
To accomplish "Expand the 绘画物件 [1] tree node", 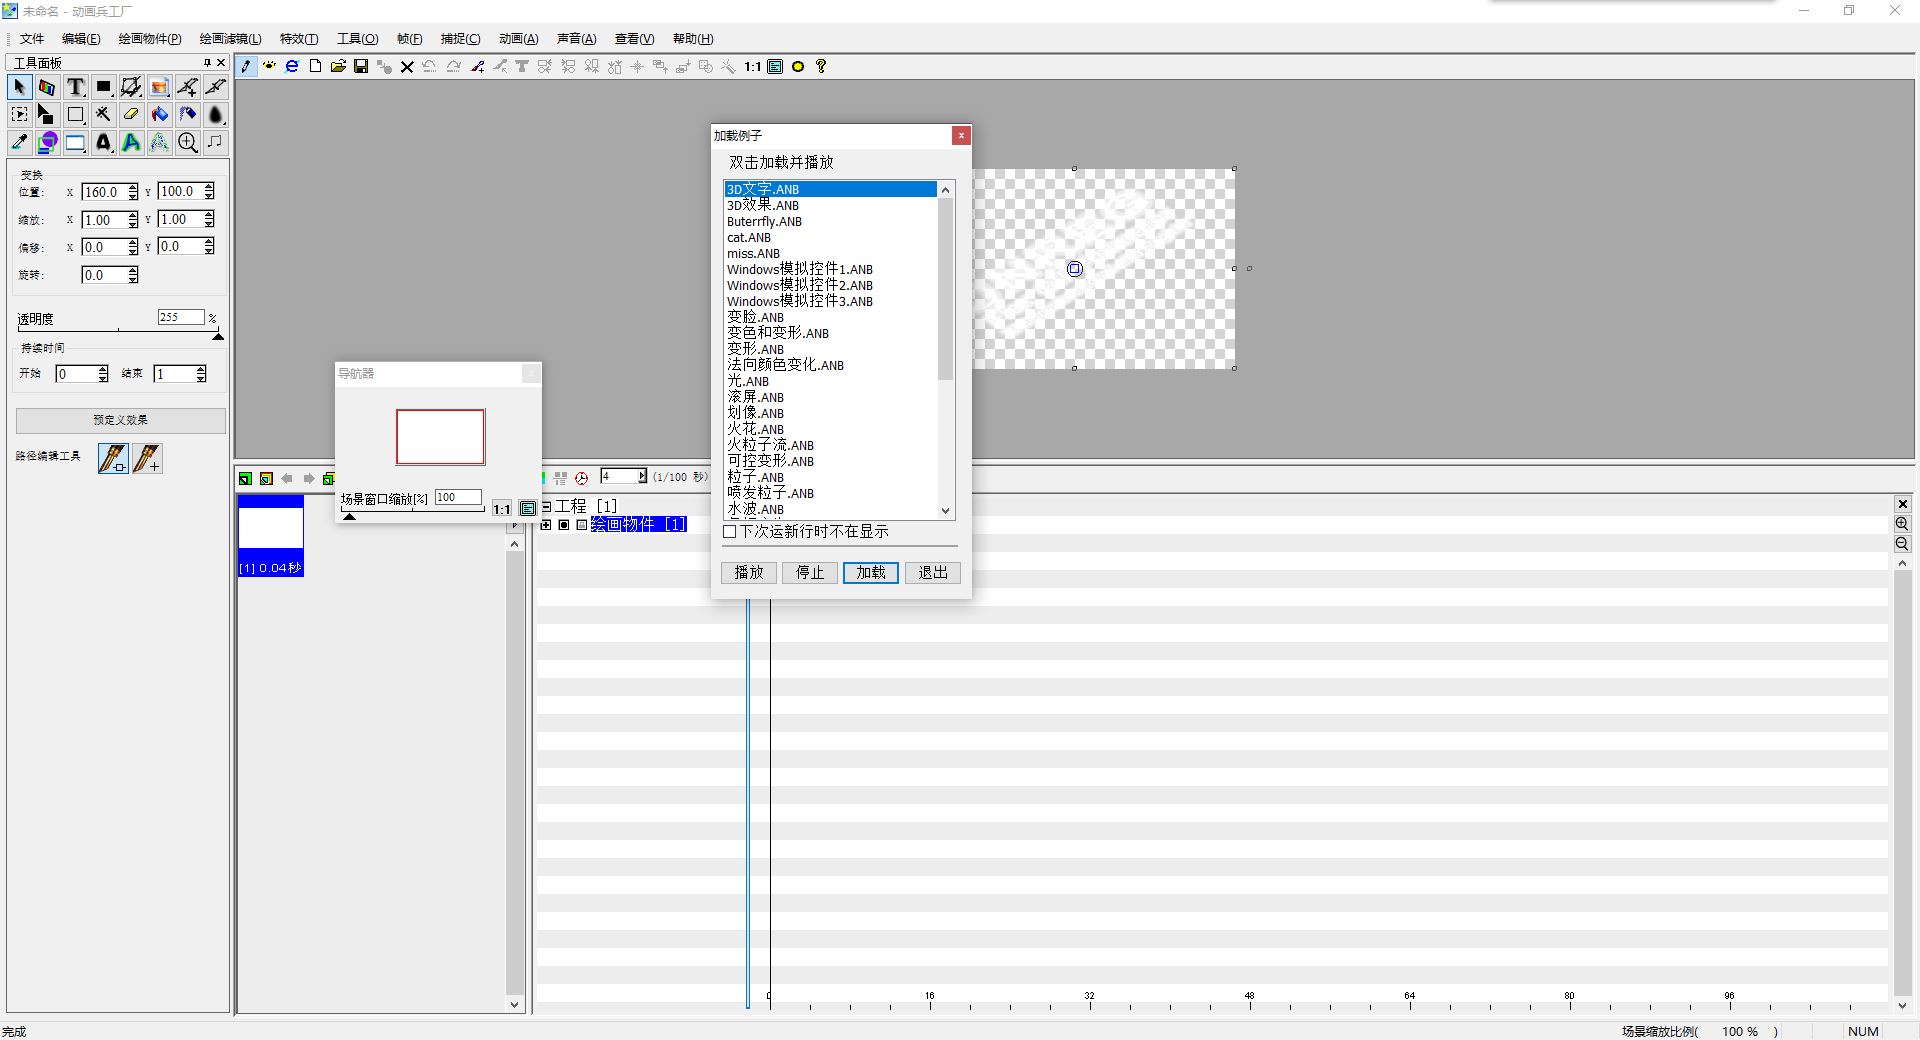I will (x=546, y=525).
